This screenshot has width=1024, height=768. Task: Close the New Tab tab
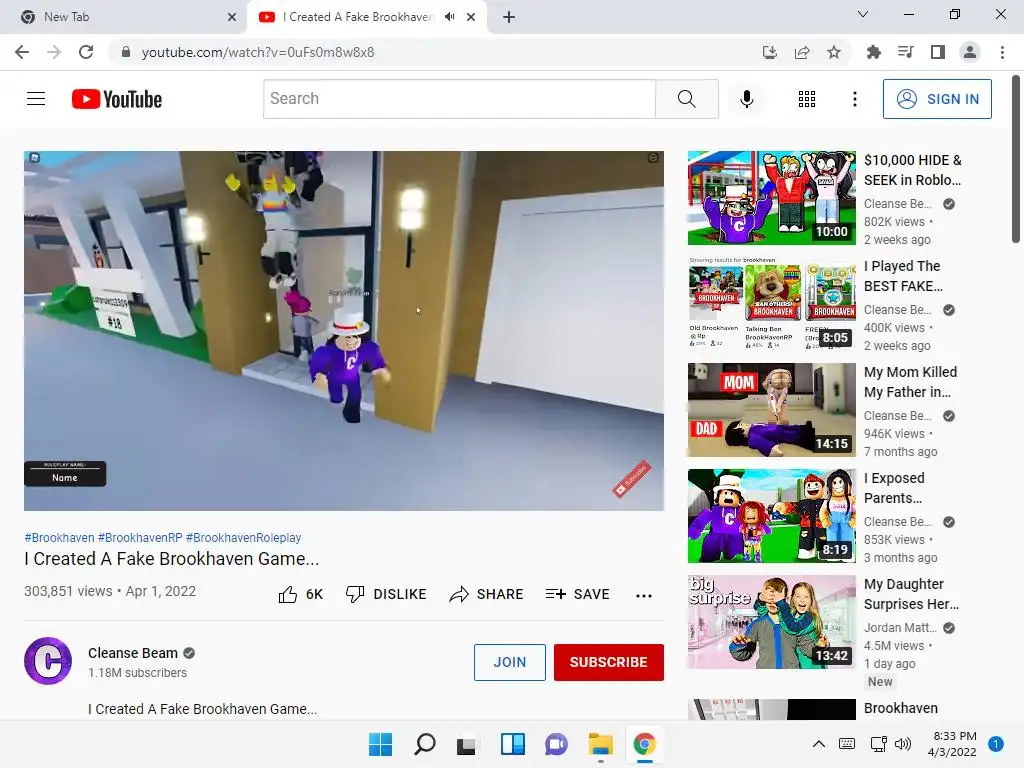pyautogui.click(x=232, y=17)
